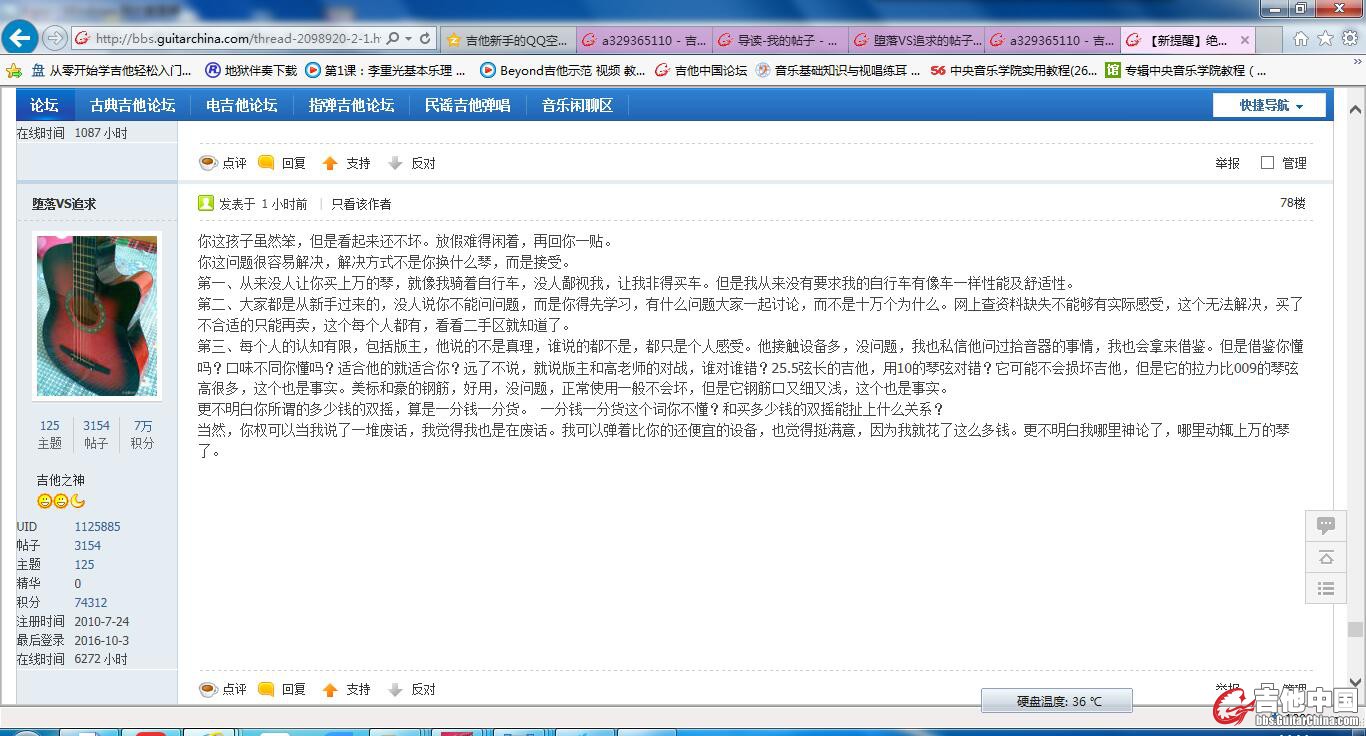Open the browser home icon
This screenshot has width=1366, height=736.
[1300, 39]
